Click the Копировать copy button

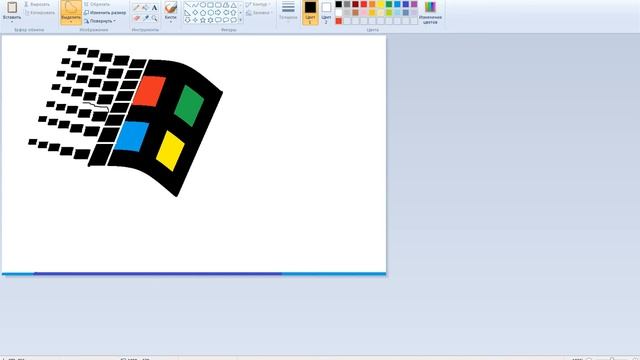coord(40,13)
